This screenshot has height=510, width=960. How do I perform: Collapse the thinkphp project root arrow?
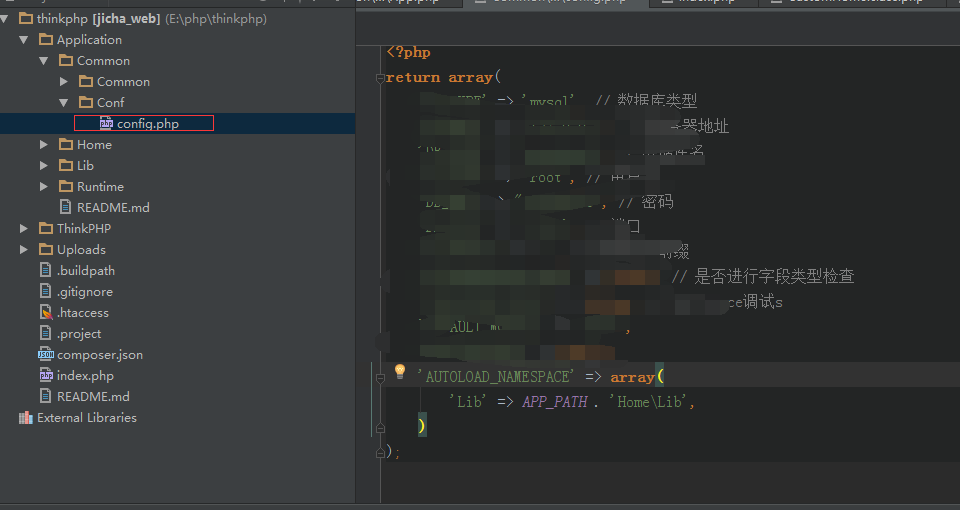pyautogui.click(x=4, y=19)
